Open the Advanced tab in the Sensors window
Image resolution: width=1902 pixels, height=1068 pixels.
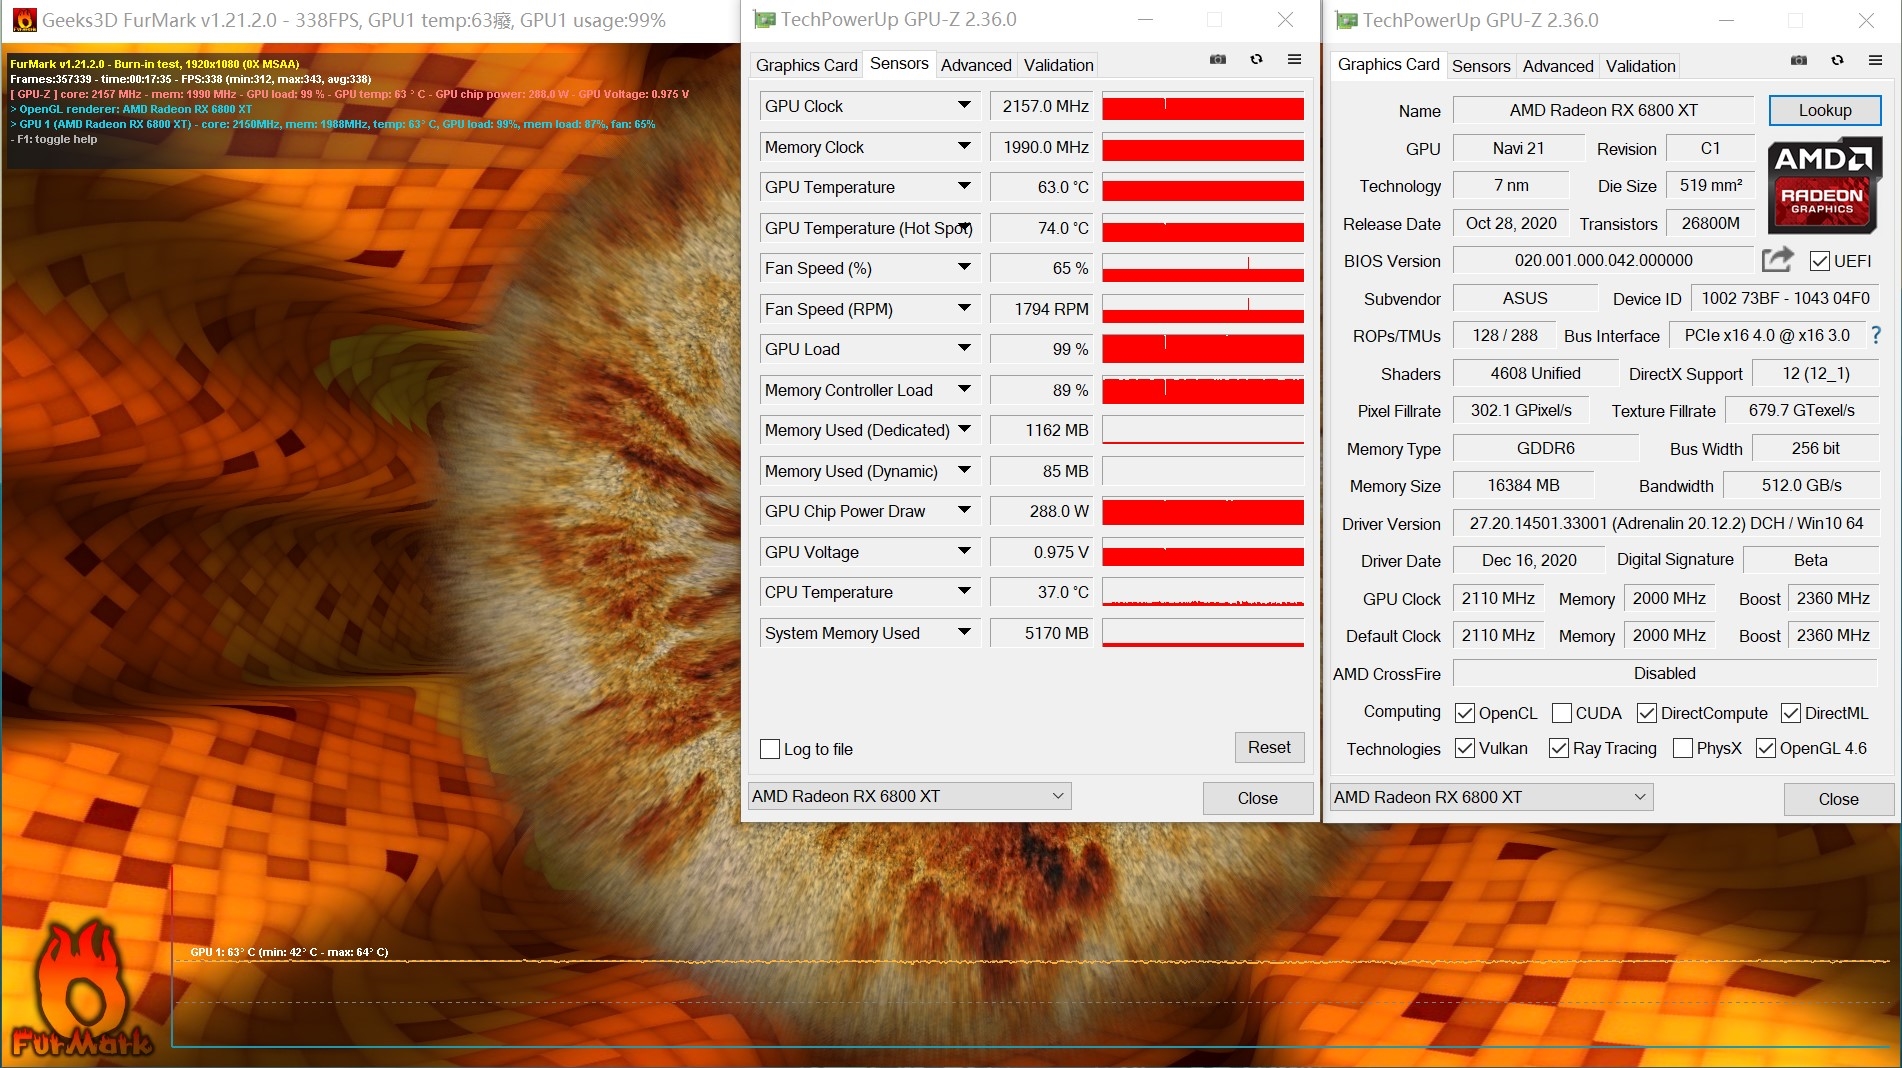(x=976, y=65)
